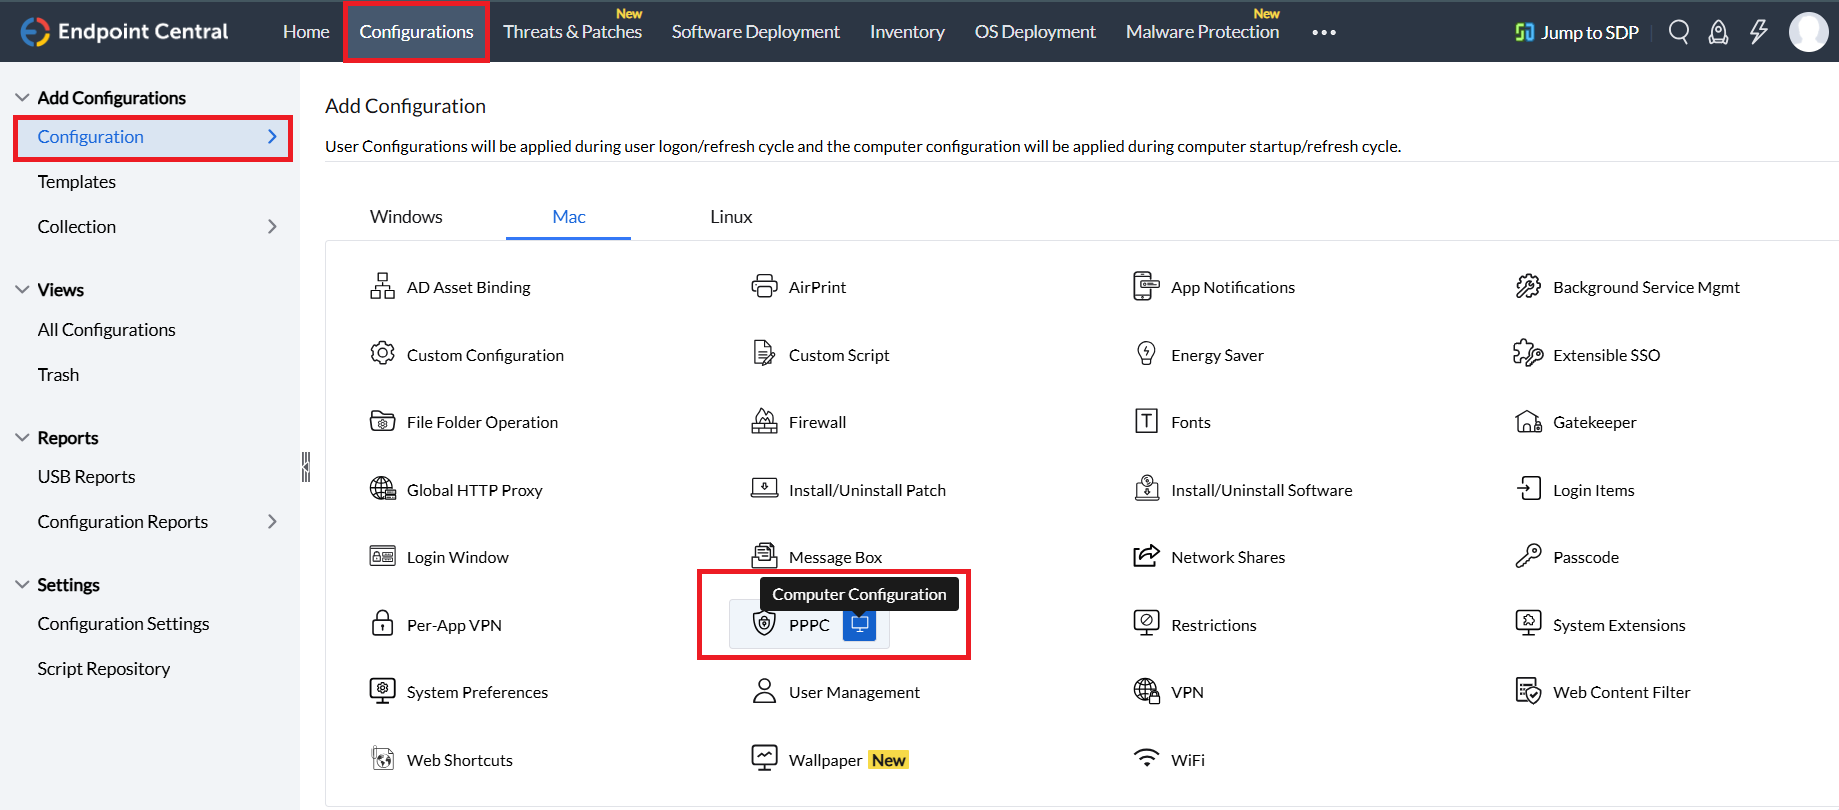This screenshot has width=1839, height=810.
Task: Click the Restrictions icon
Action: [x=1146, y=624]
